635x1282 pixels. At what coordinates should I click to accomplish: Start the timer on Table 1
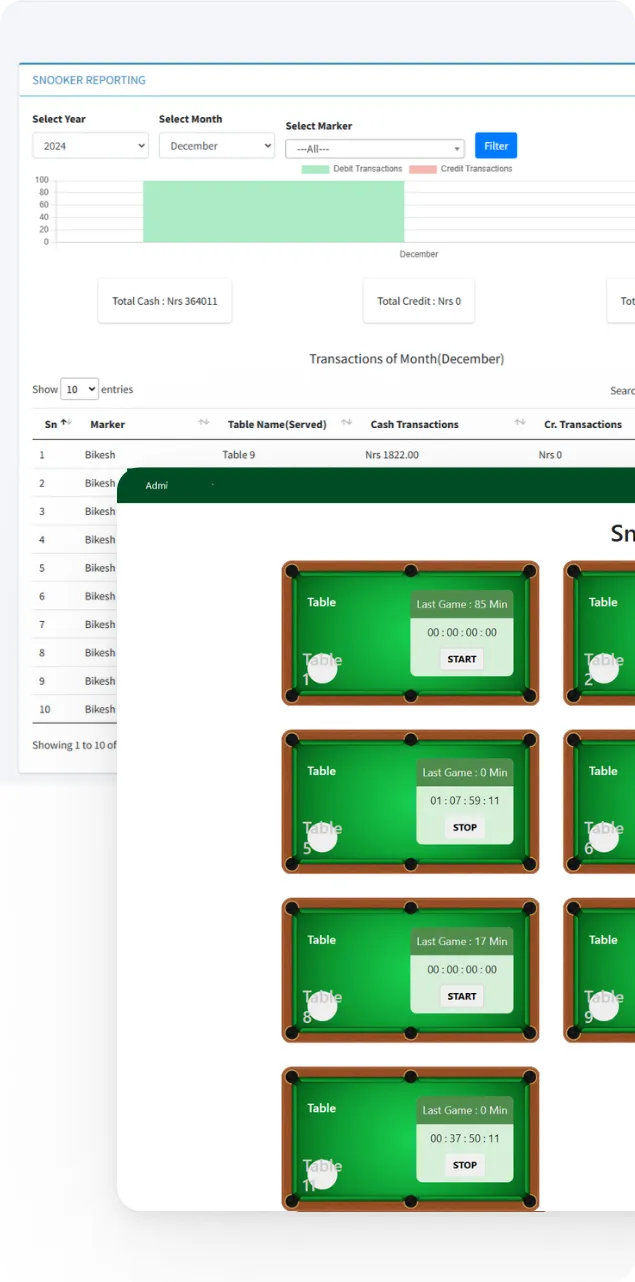(x=462, y=659)
